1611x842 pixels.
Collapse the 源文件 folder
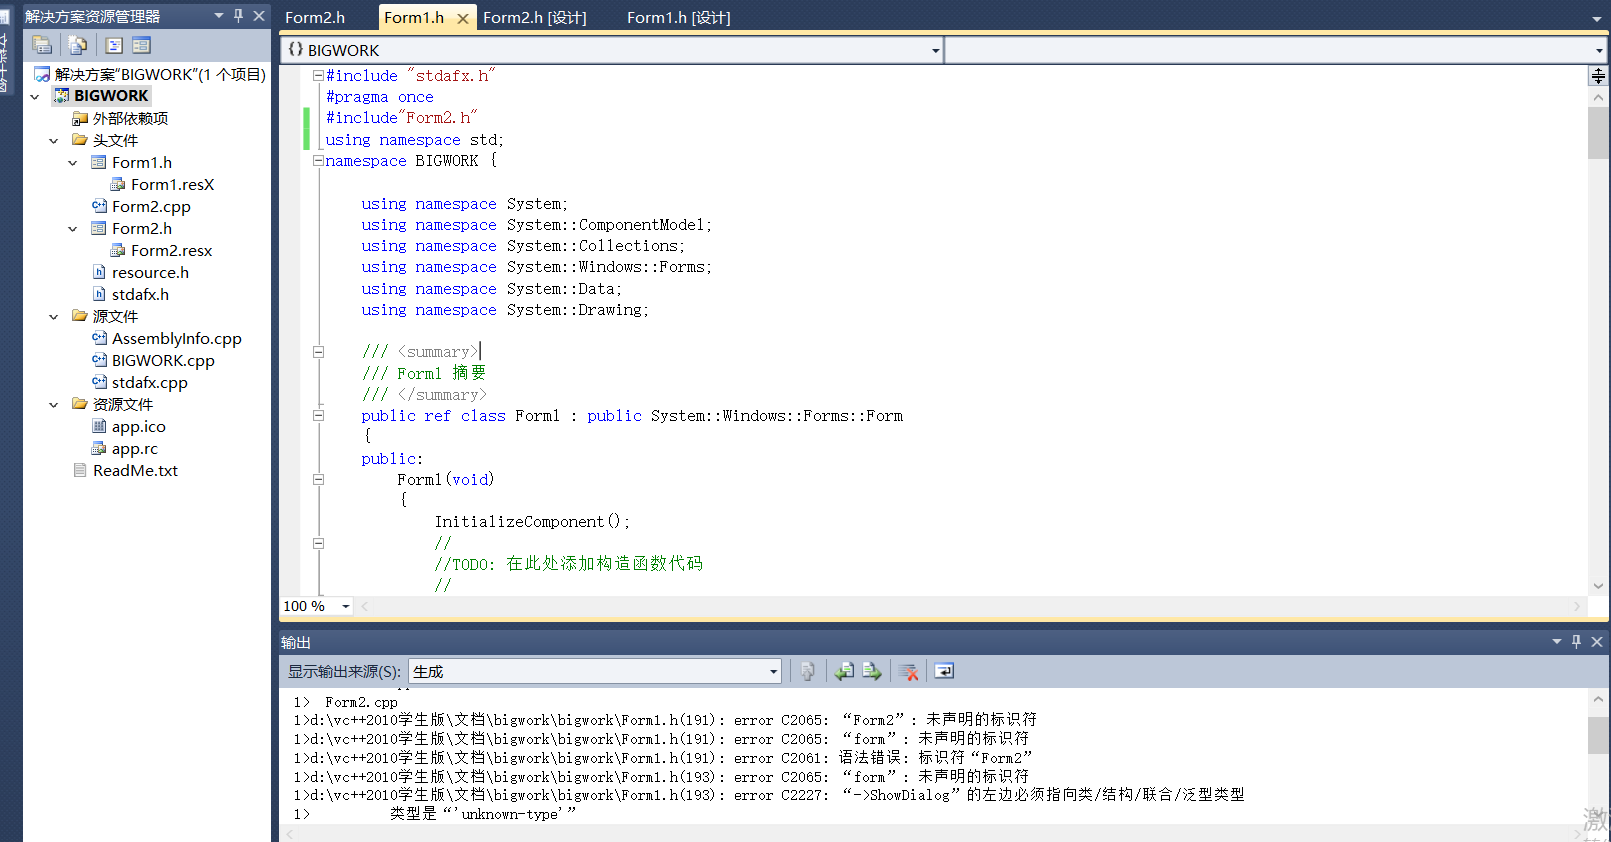pos(53,316)
